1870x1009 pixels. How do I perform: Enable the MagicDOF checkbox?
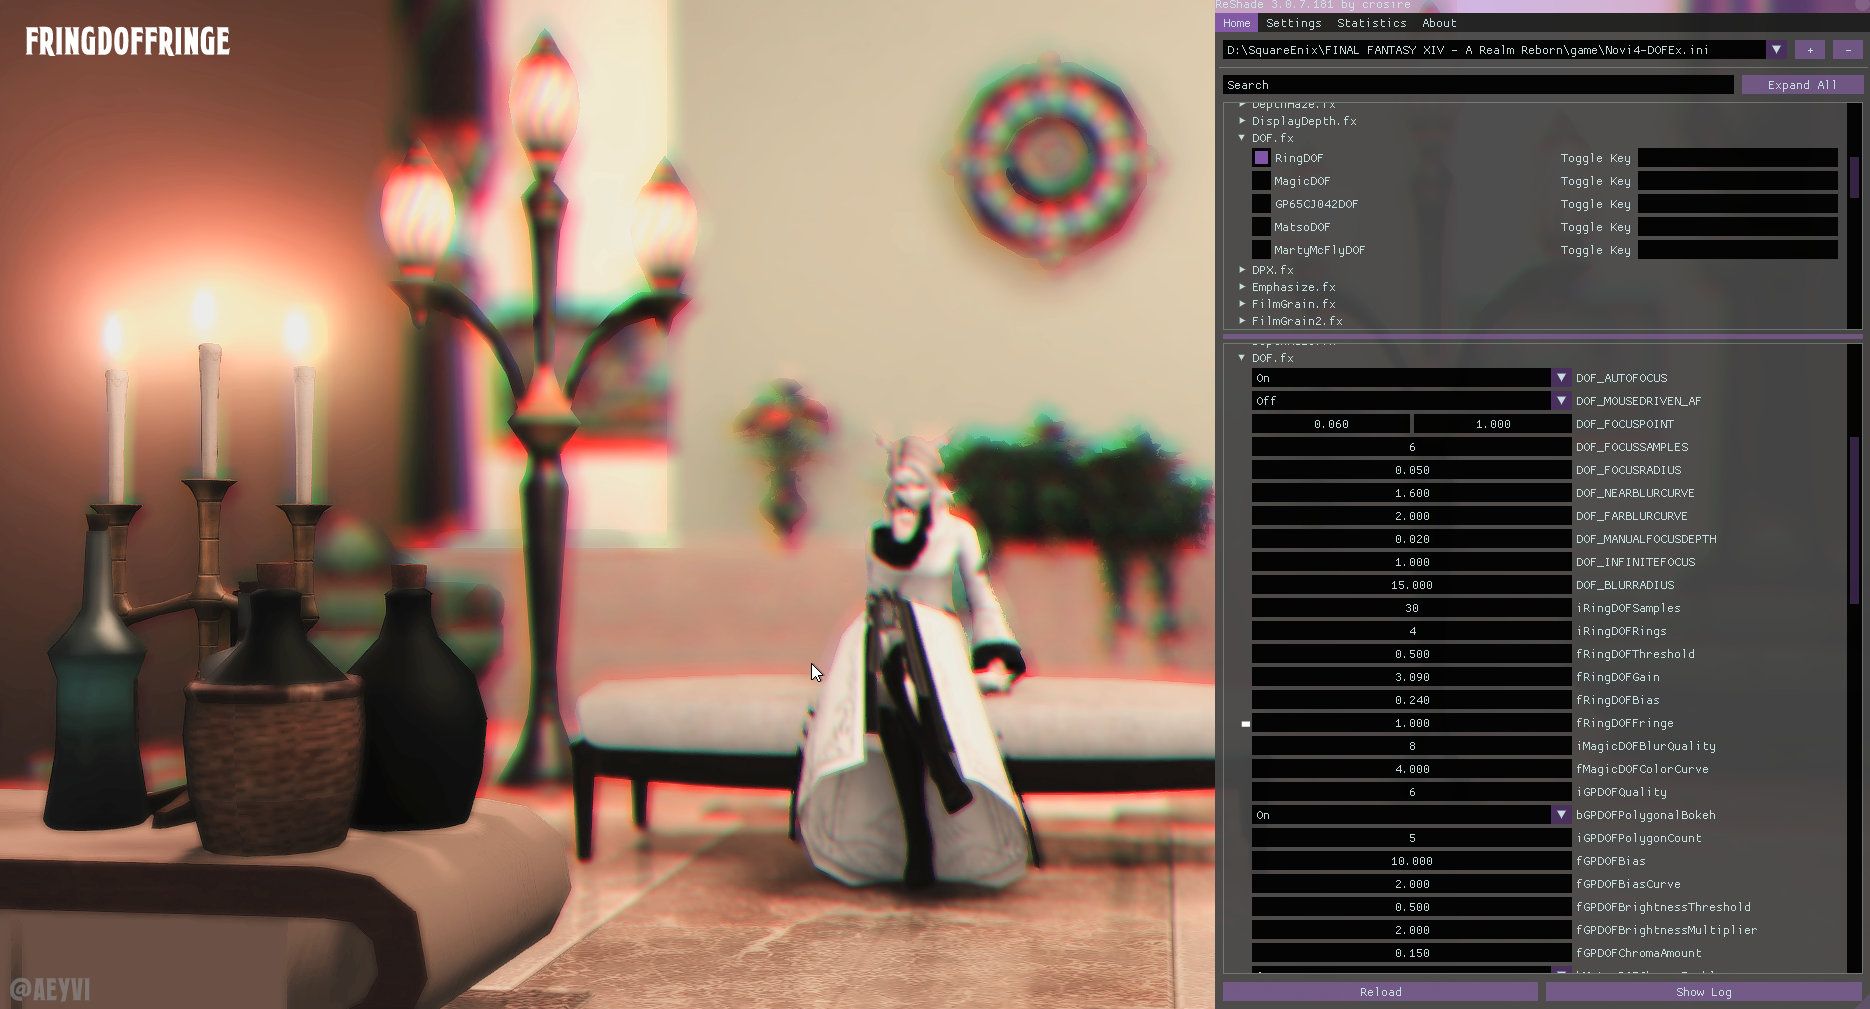point(1261,181)
